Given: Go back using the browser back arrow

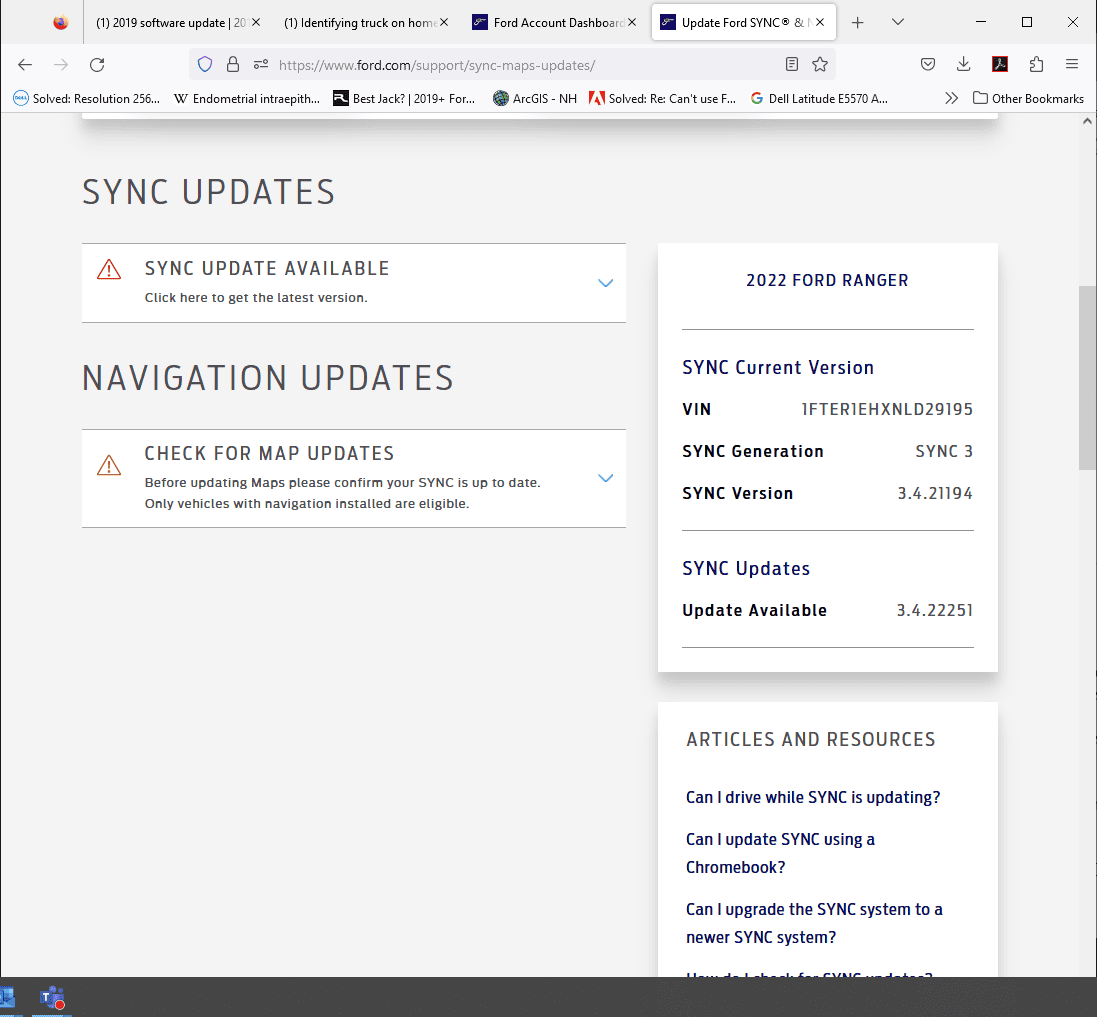Looking at the screenshot, I should point(25,65).
